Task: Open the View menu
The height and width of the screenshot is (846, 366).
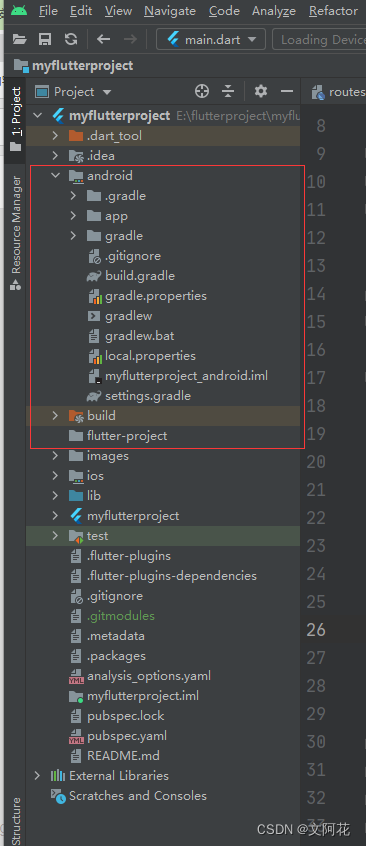Action: click(x=118, y=11)
